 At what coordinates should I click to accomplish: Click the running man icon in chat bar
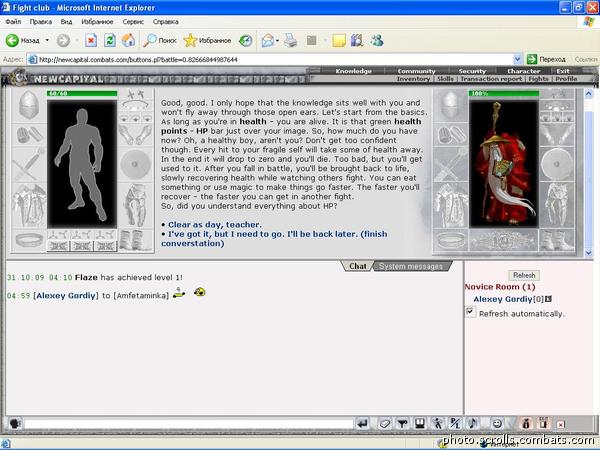(437, 423)
